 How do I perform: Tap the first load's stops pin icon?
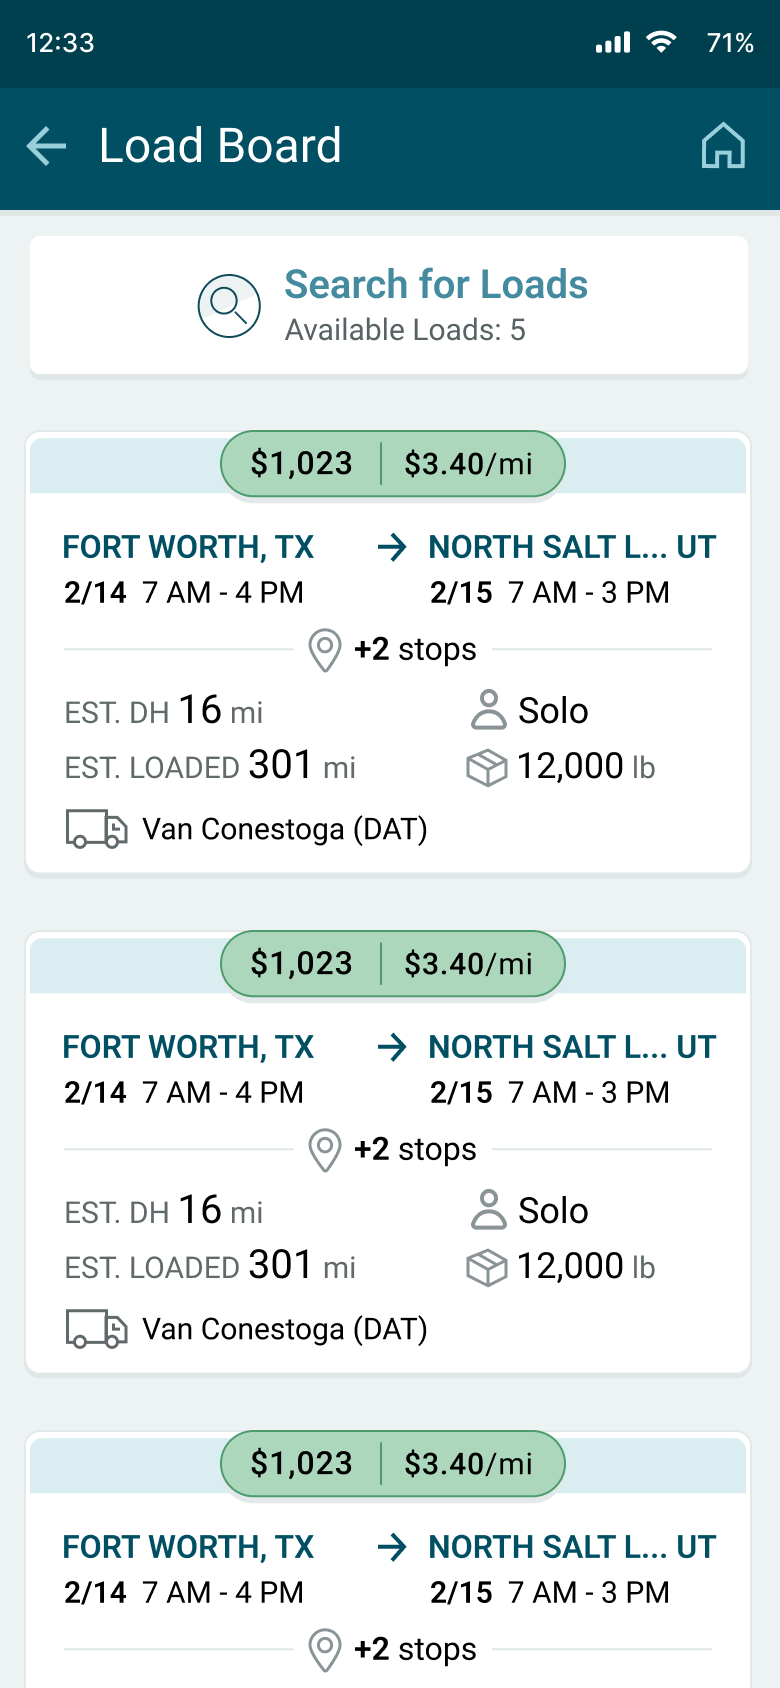[324, 650]
